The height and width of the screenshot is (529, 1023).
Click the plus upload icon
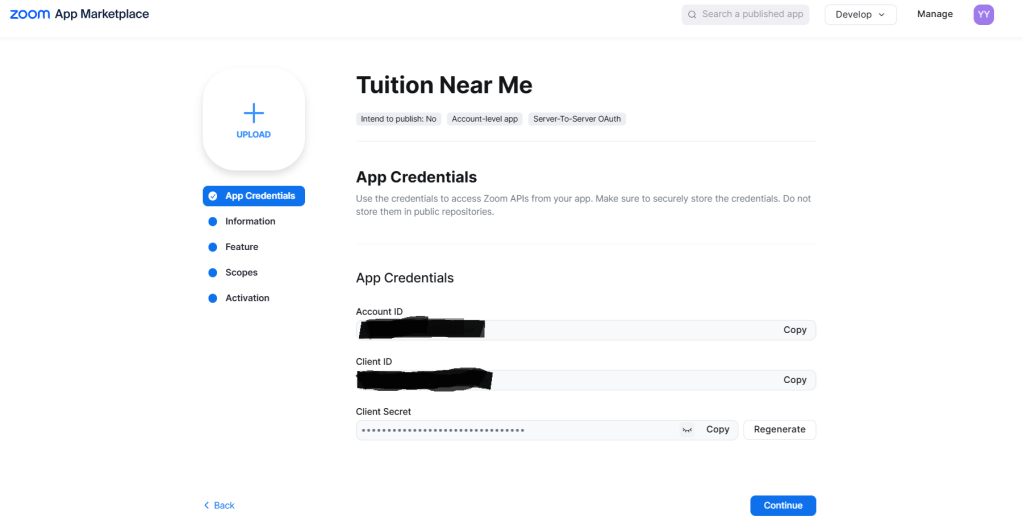(254, 113)
